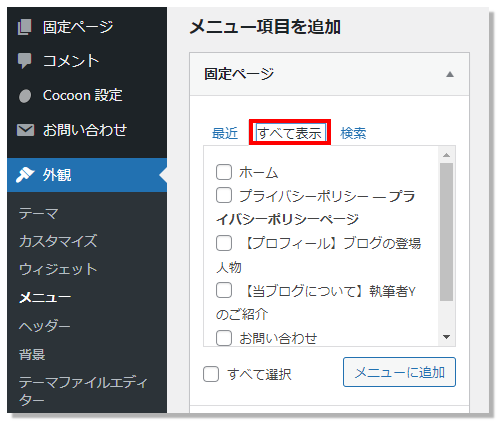Check the ホーム page checkbox
This screenshot has width=497, height=421.
(224, 172)
